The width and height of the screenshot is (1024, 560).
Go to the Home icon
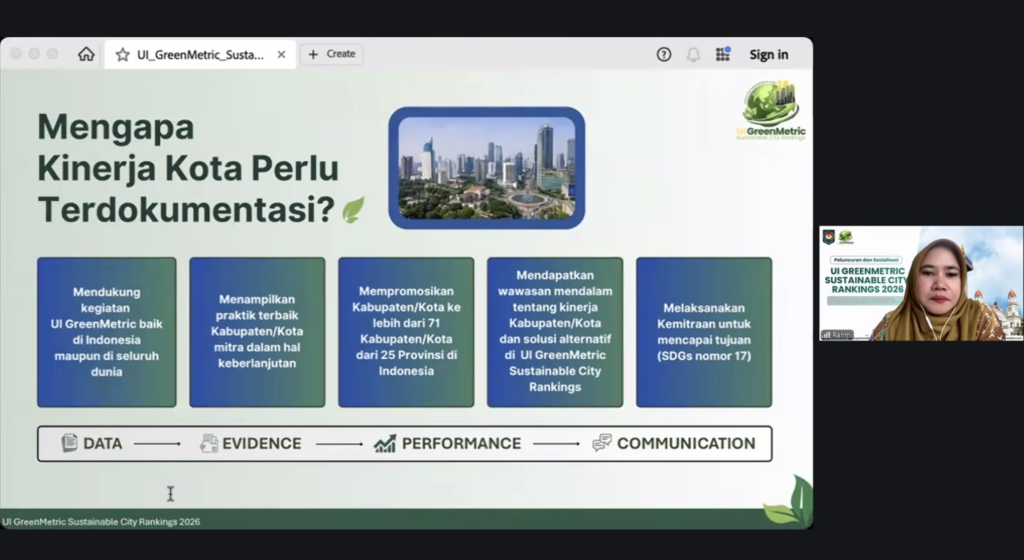(86, 54)
